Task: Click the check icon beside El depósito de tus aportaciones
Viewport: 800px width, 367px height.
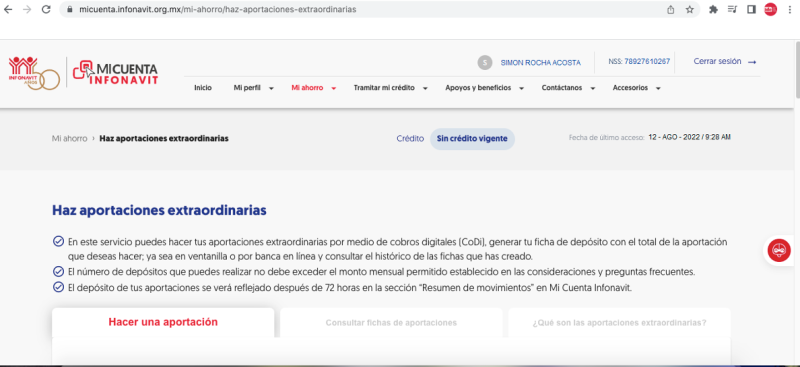Action: pos(58,287)
